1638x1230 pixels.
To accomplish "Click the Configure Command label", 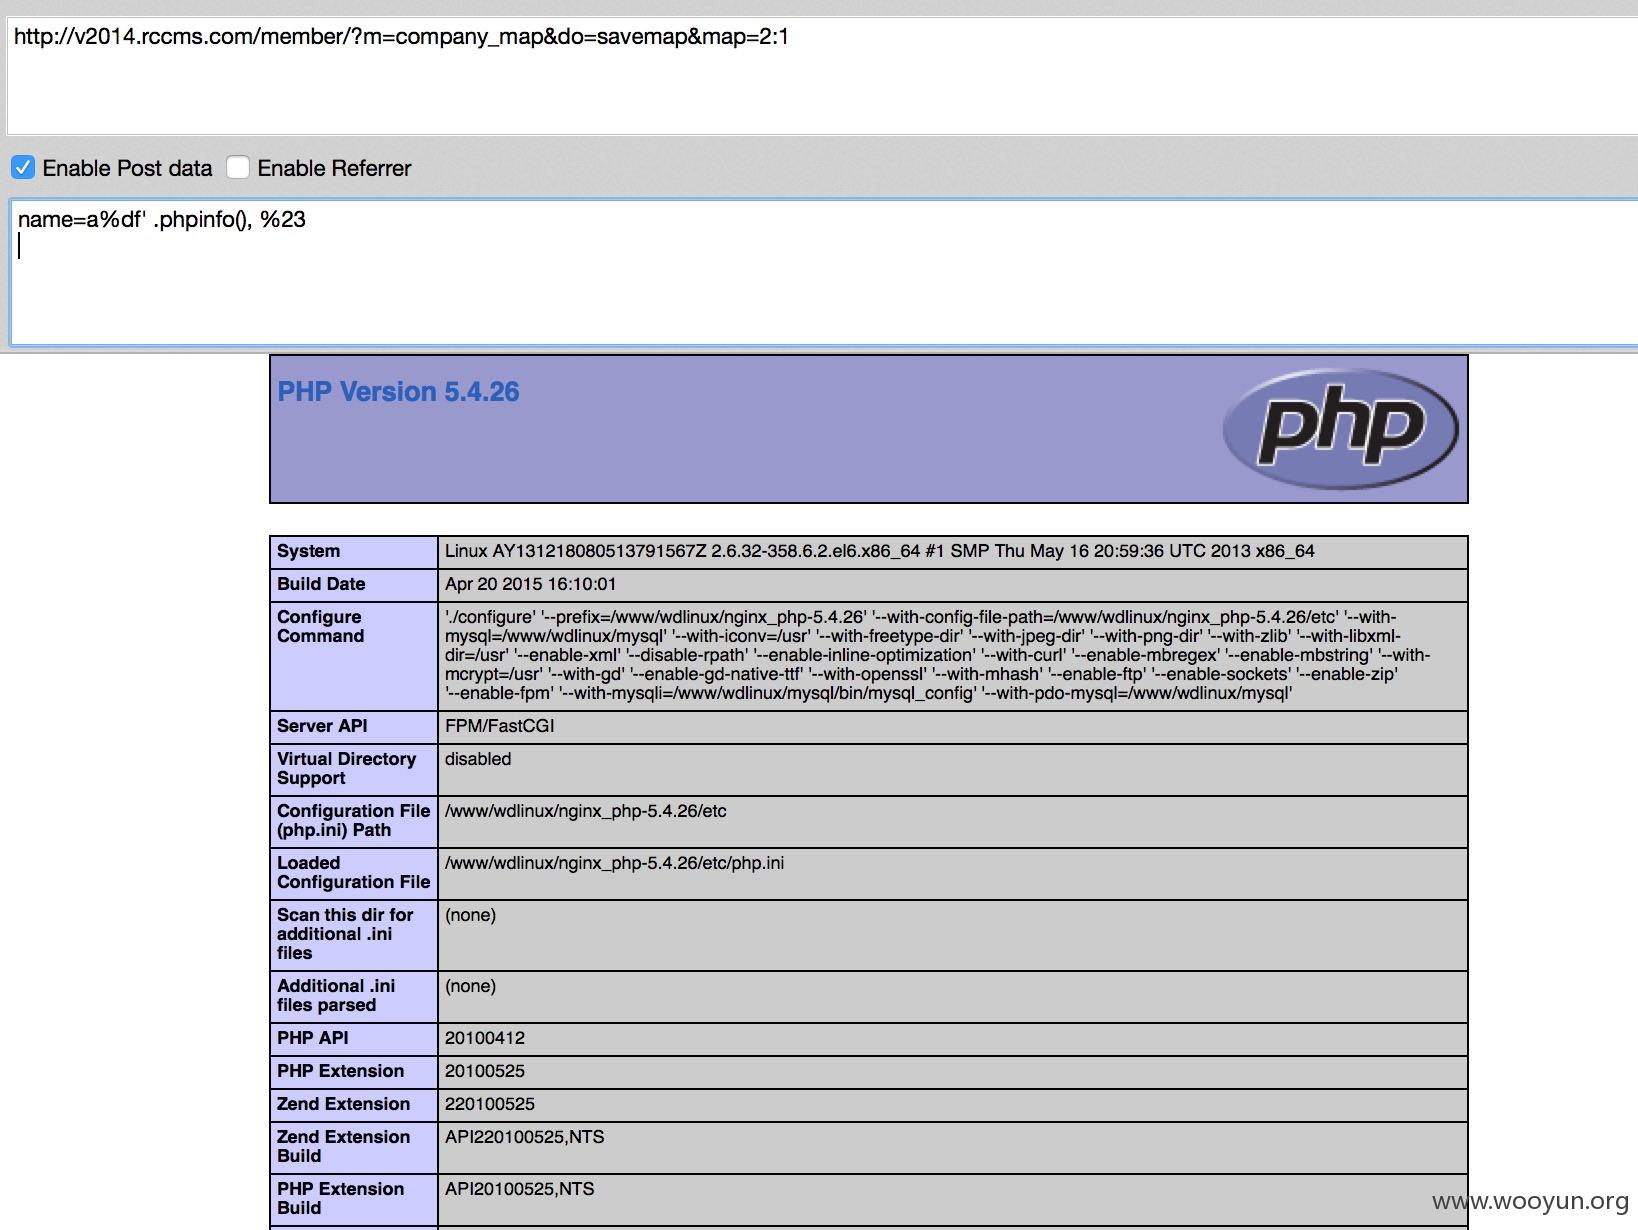I will (320, 626).
